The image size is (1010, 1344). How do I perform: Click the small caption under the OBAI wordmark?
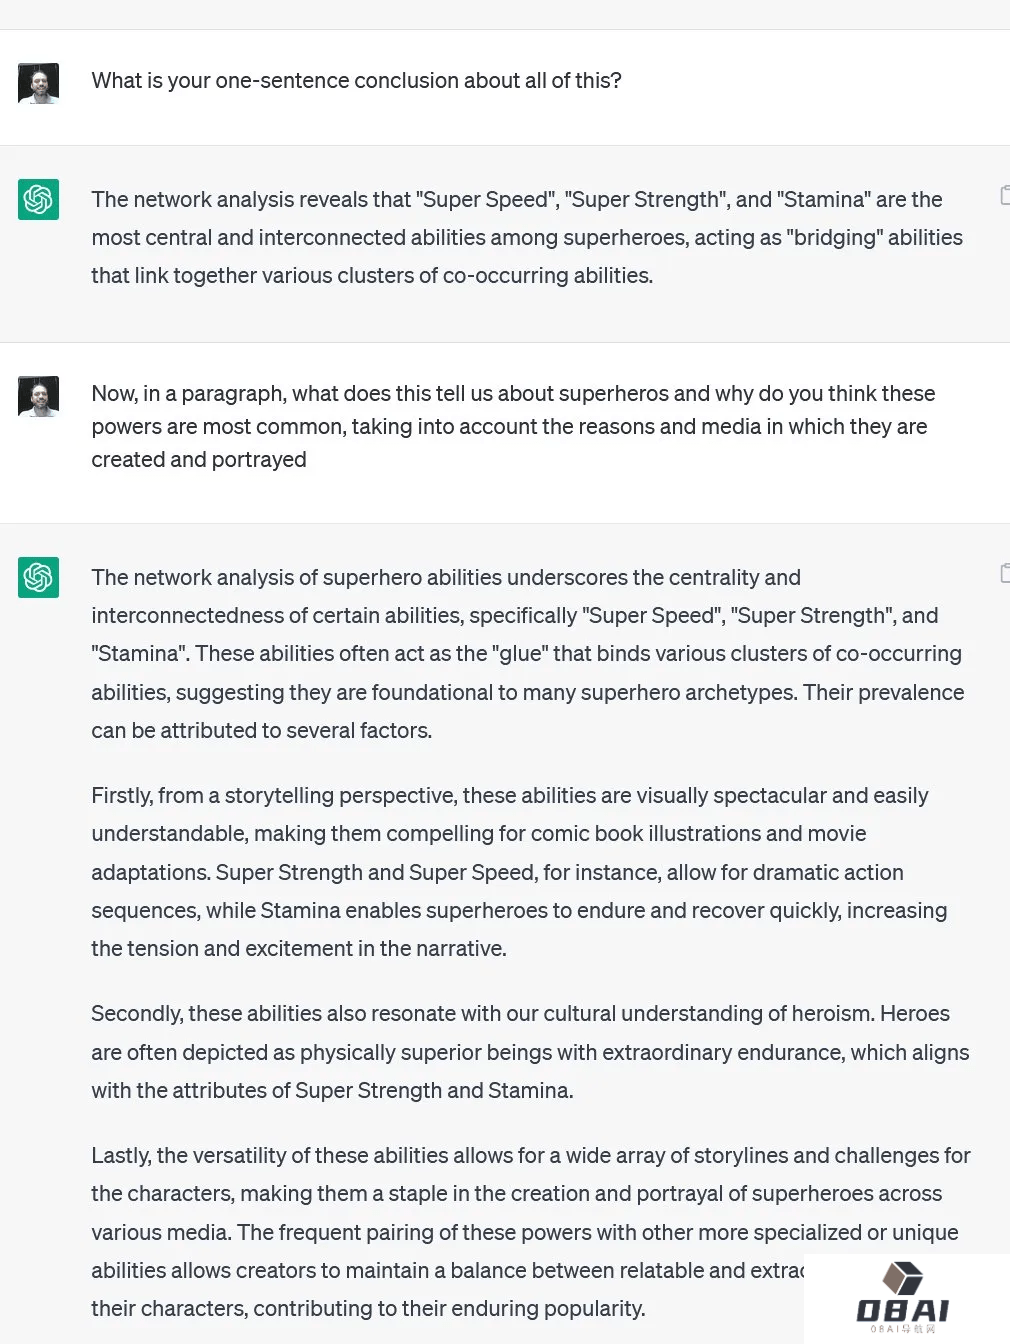(x=902, y=1329)
